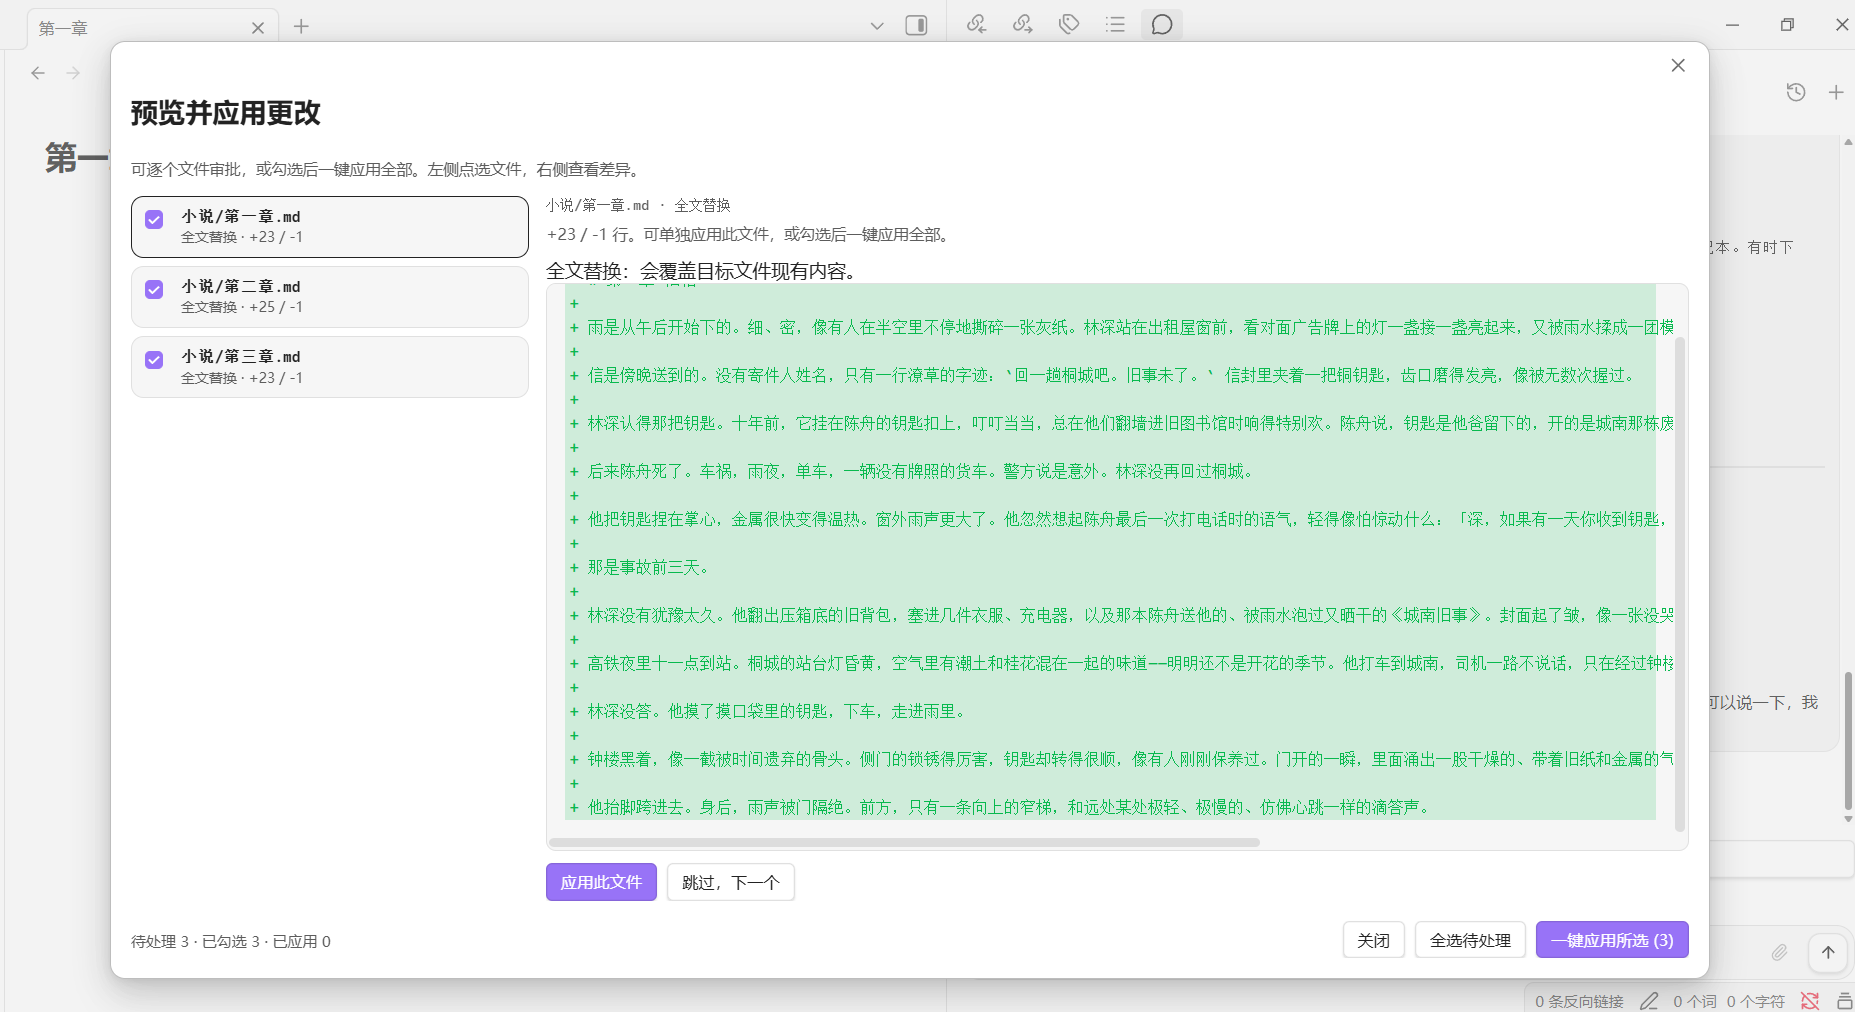Open the tags panel icon
Screen dimensions: 1855x1012
[x=1069, y=24]
